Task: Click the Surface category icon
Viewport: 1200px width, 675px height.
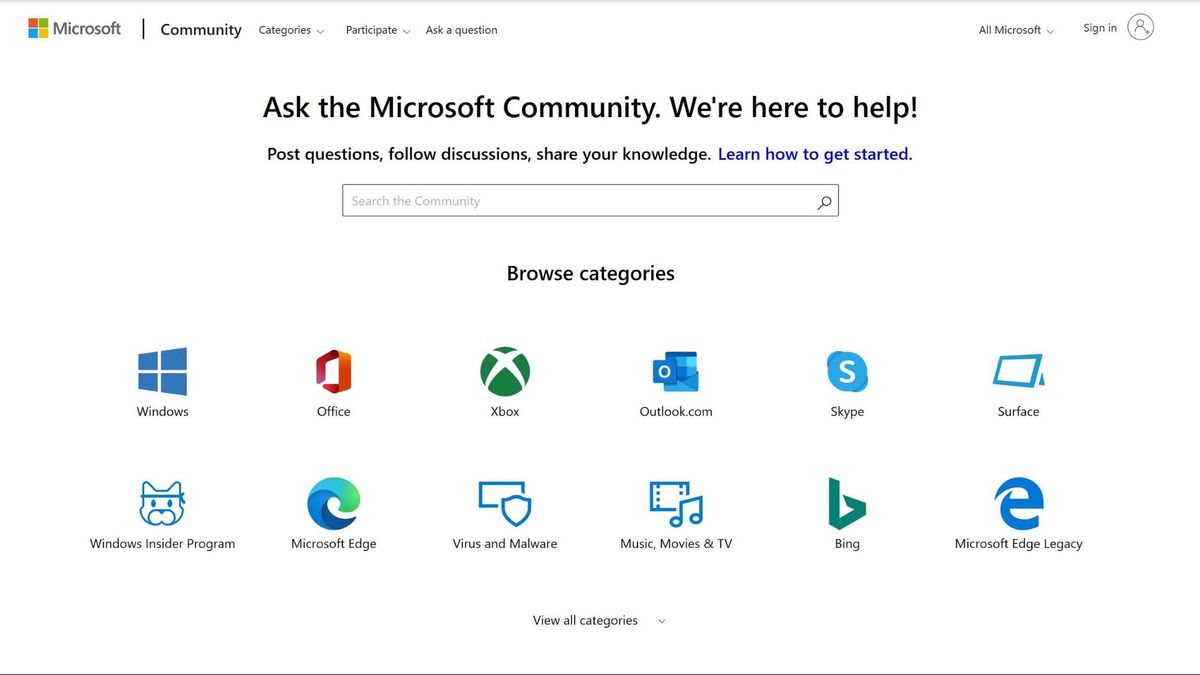Action: pyautogui.click(x=1018, y=369)
